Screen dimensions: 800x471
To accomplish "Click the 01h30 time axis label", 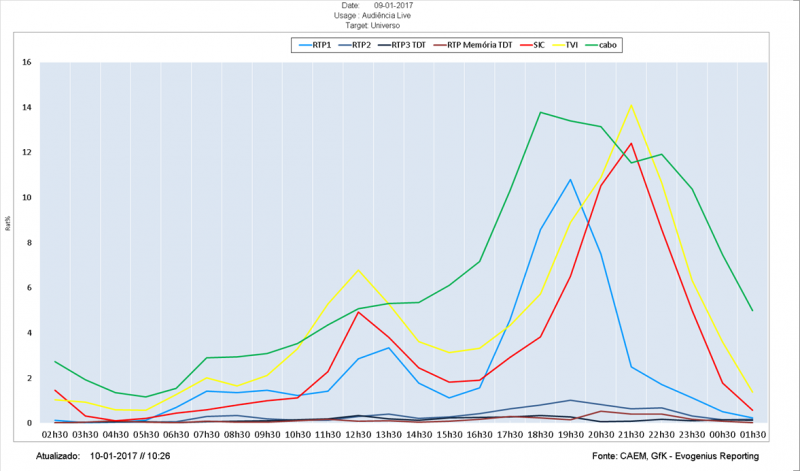I will pos(753,435).
